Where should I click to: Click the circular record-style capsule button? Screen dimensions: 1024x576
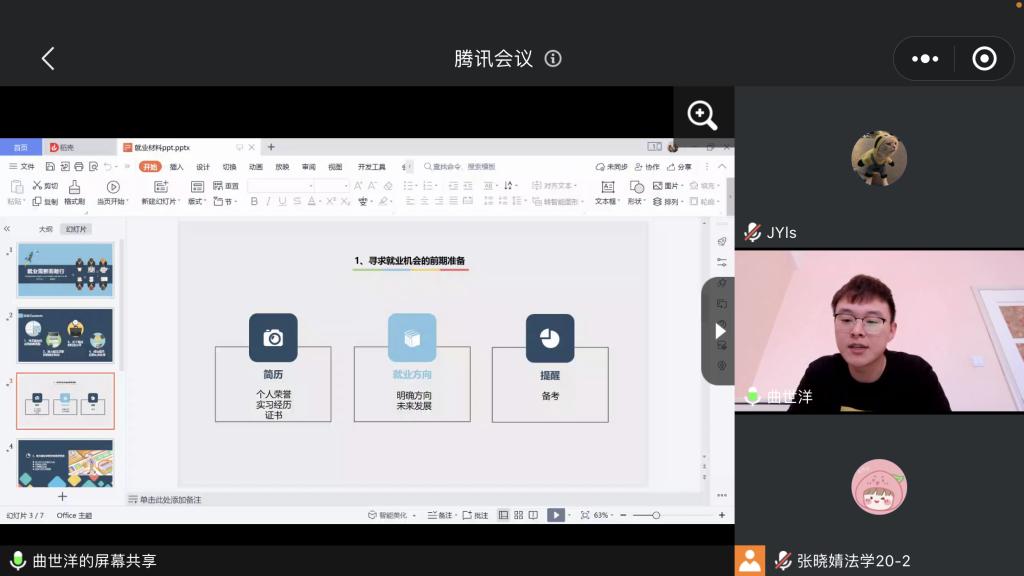coord(984,59)
